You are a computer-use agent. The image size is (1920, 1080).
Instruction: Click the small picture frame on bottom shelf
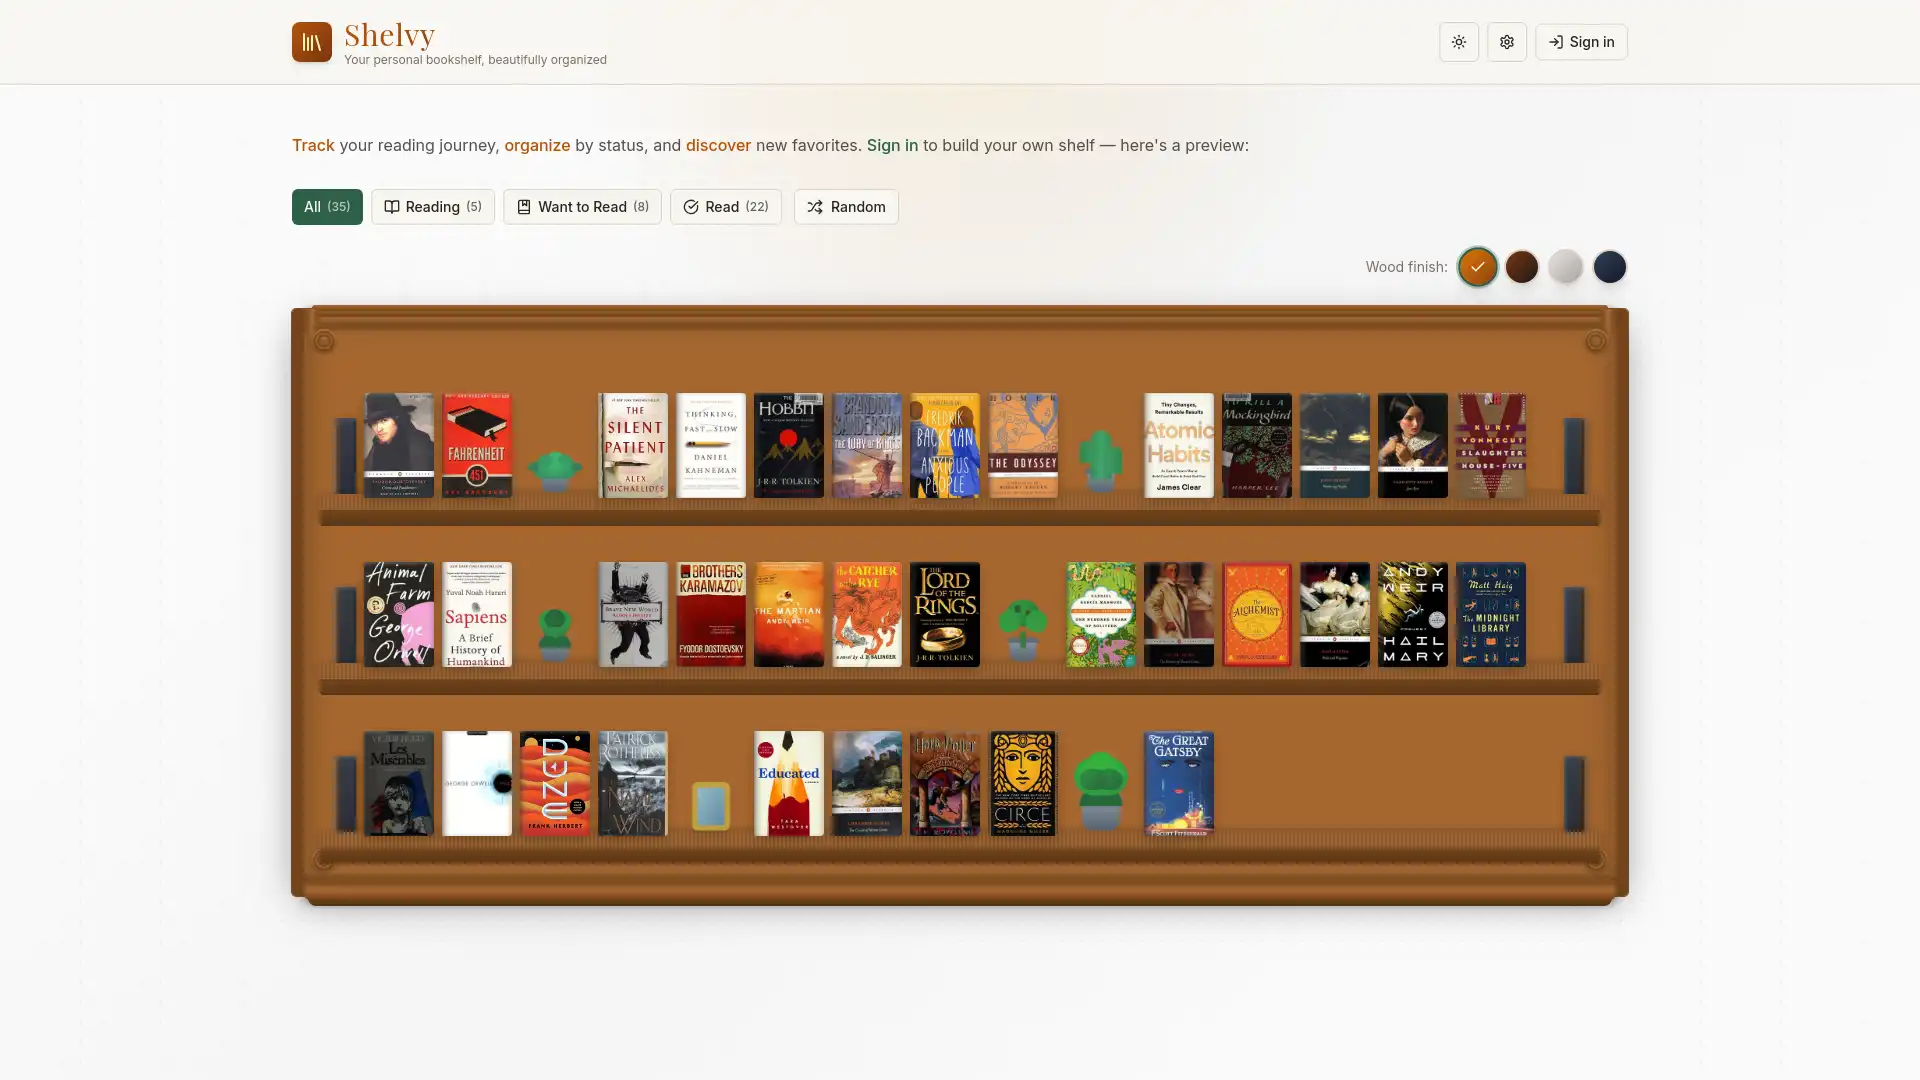pyautogui.click(x=710, y=805)
